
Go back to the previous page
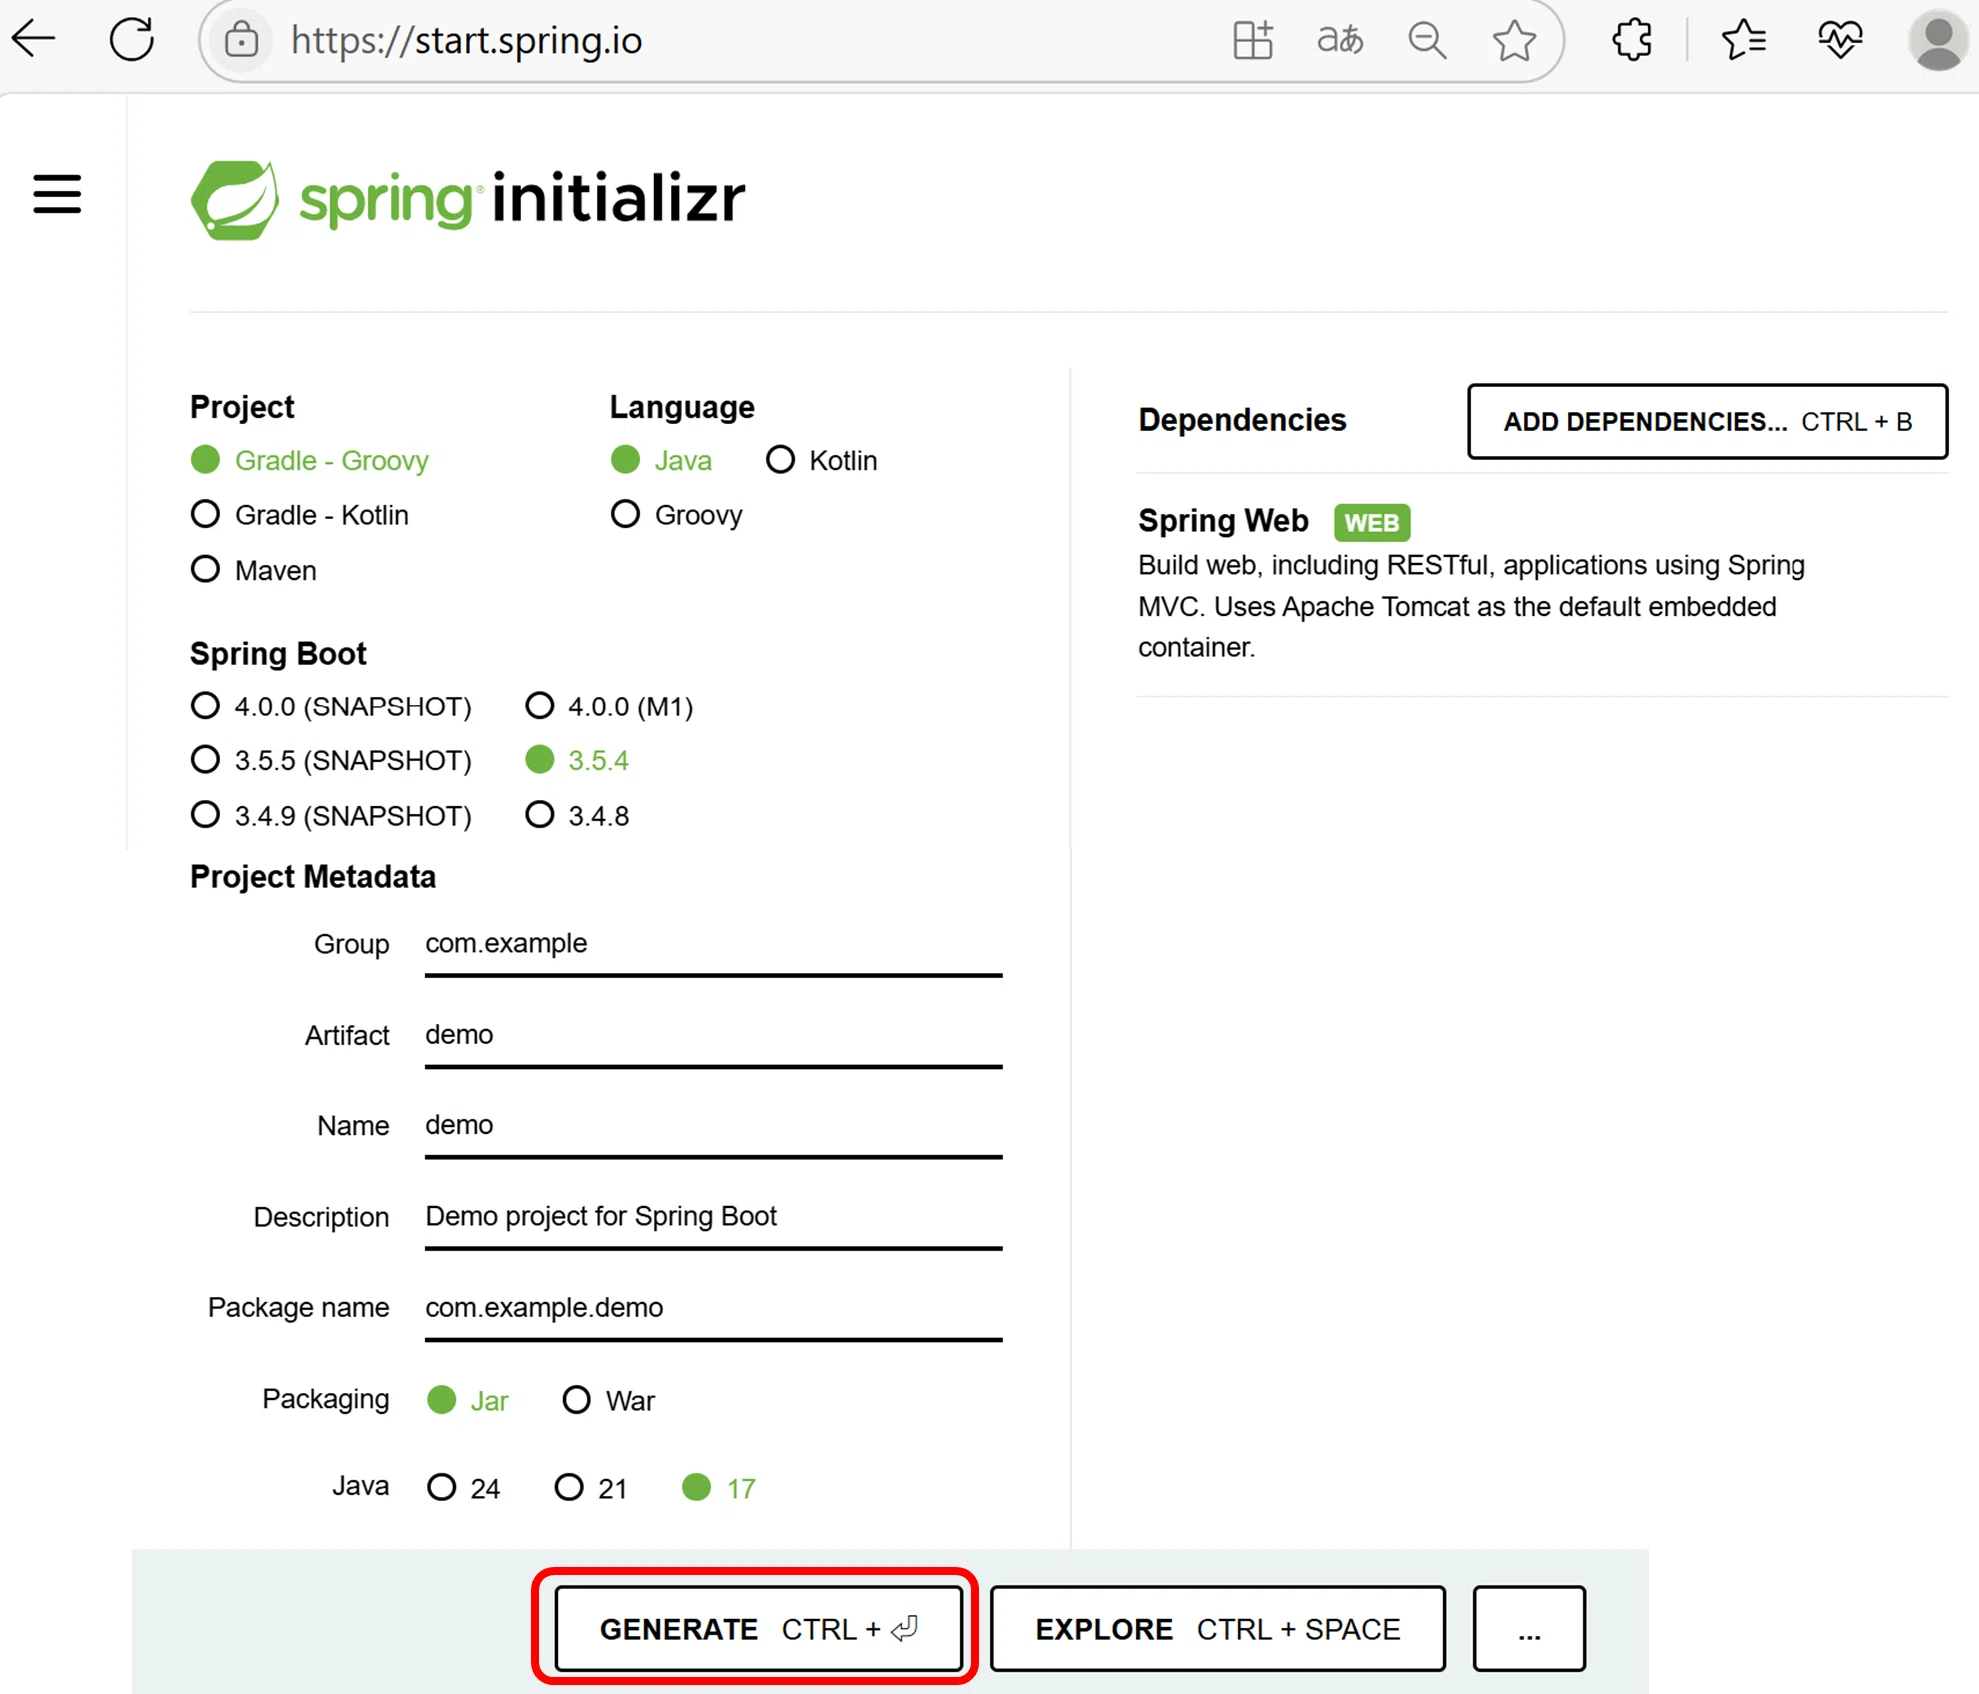34,39
